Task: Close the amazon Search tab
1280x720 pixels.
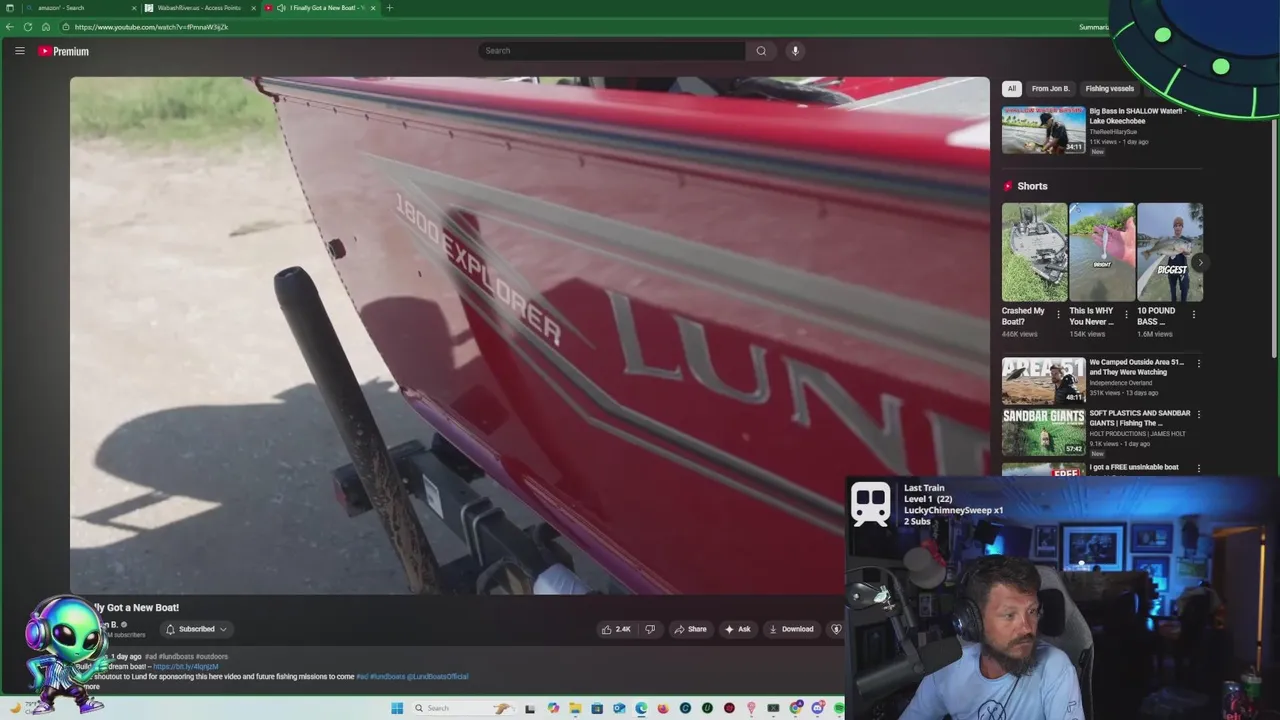Action: coord(134,8)
